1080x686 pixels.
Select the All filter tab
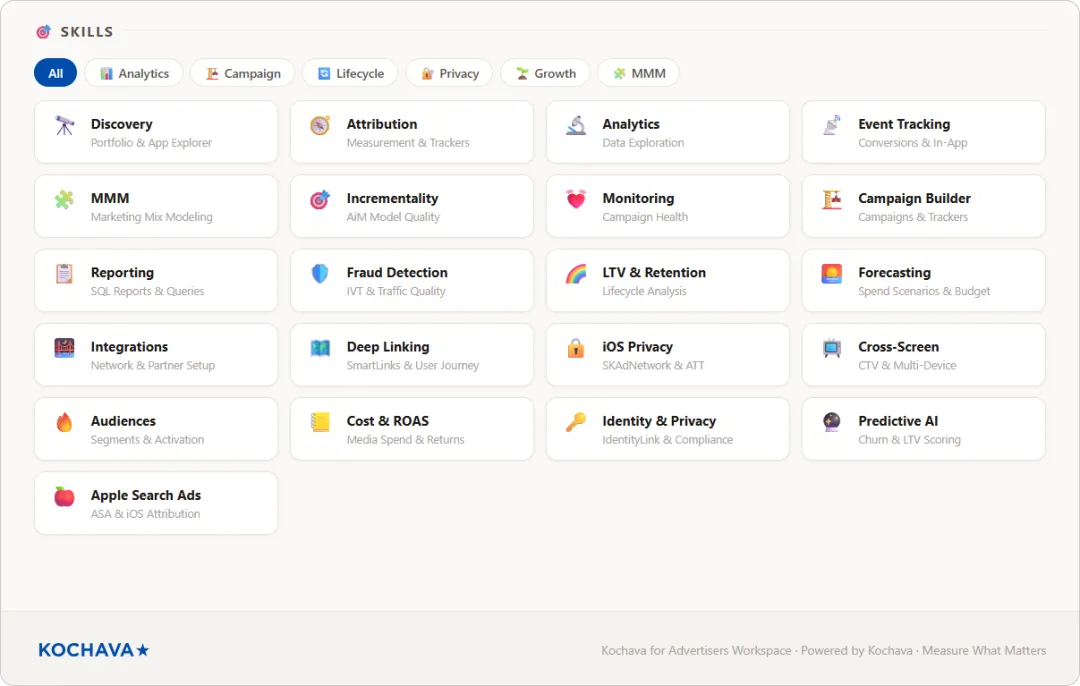(x=56, y=73)
